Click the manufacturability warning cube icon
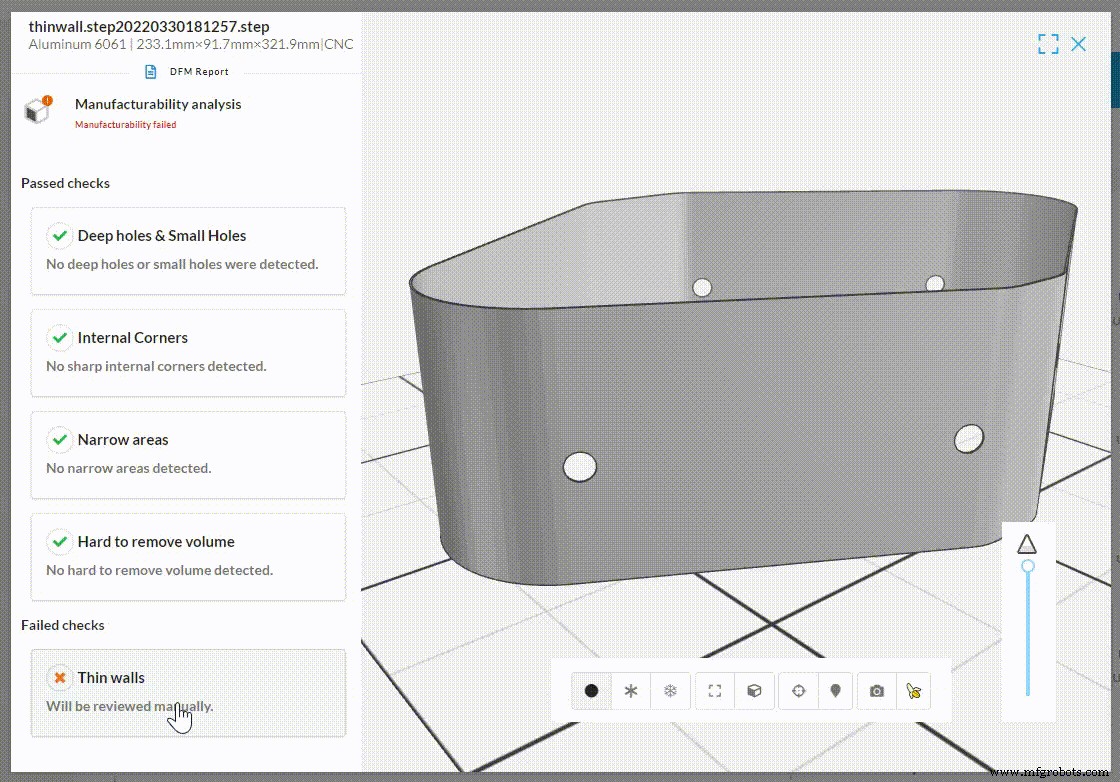 [x=37, y=111]
